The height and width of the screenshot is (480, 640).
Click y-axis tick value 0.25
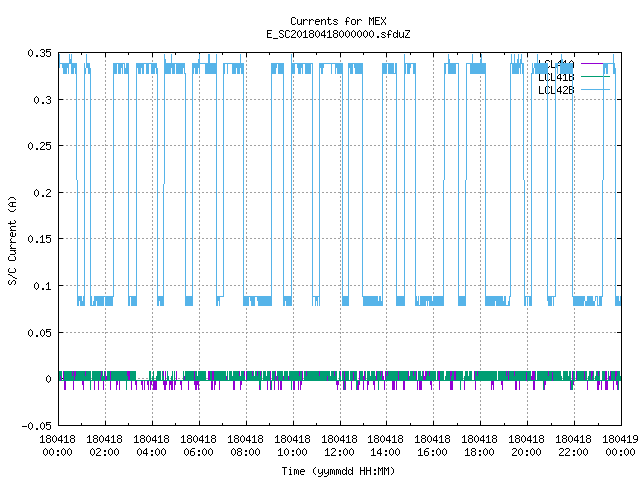click(x=40, y=146)
